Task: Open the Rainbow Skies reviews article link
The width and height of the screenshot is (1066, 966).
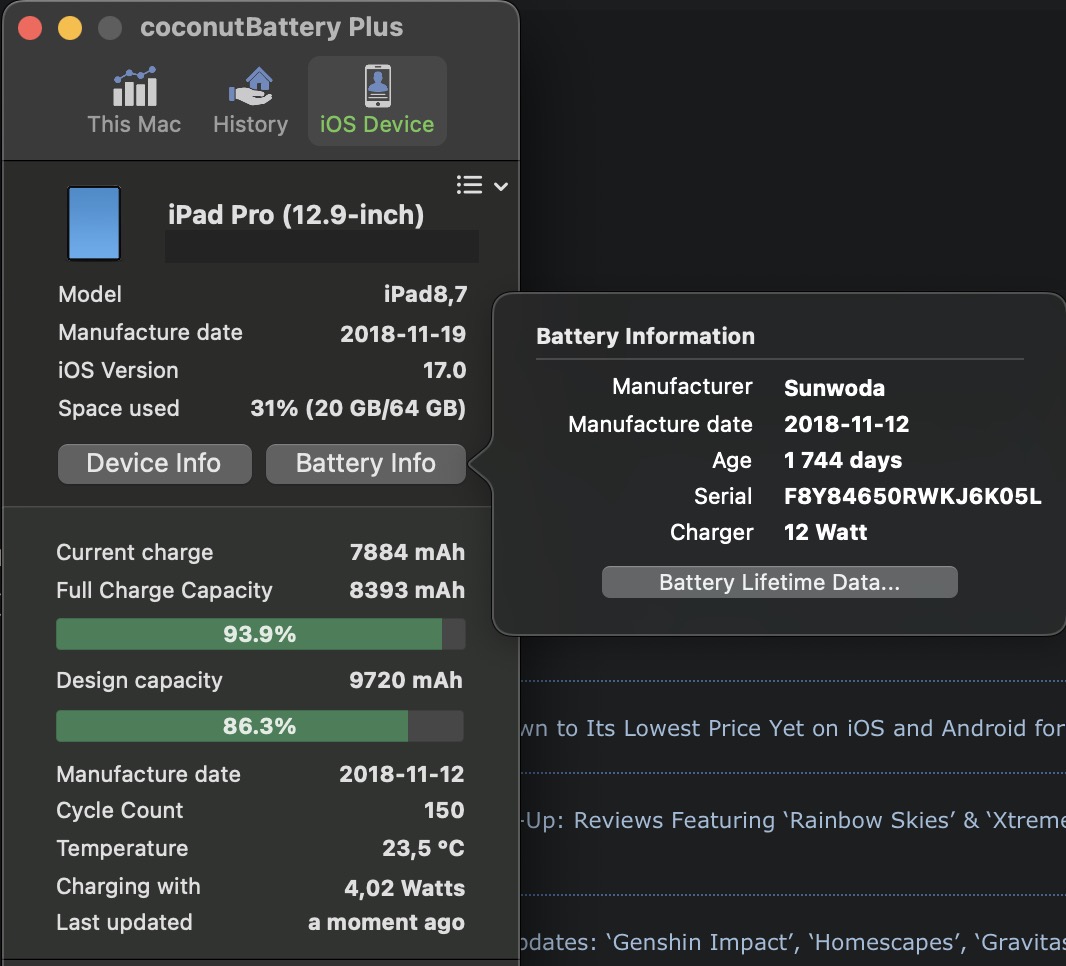Action: tap(792, 821)
